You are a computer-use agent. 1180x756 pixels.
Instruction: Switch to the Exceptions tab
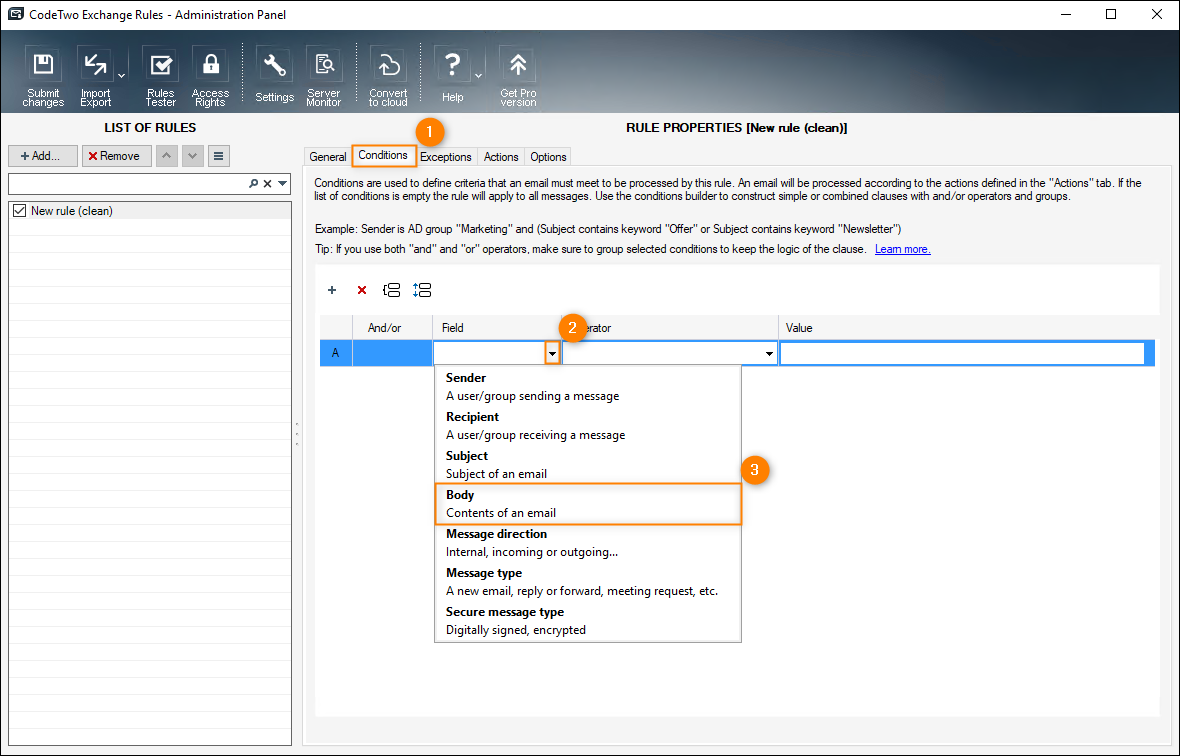[446, 156]
